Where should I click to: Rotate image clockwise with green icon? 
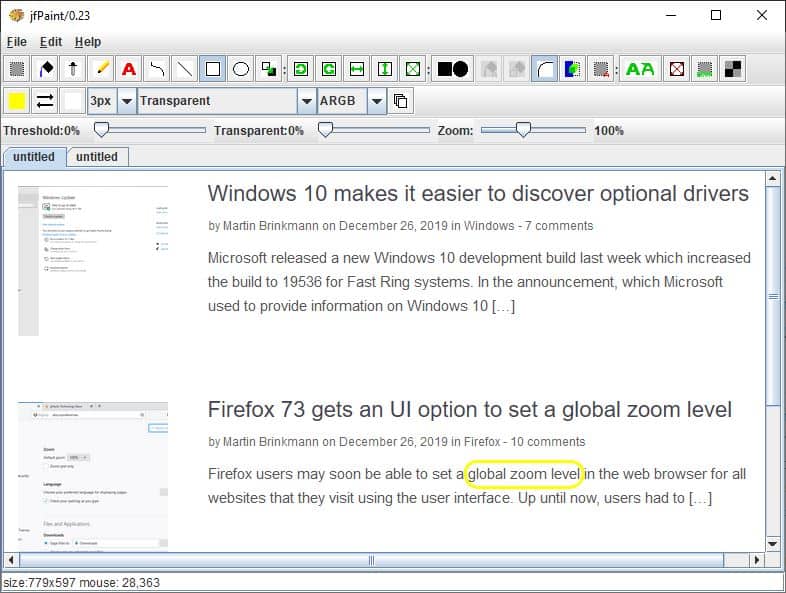click(x=329, y=69)
